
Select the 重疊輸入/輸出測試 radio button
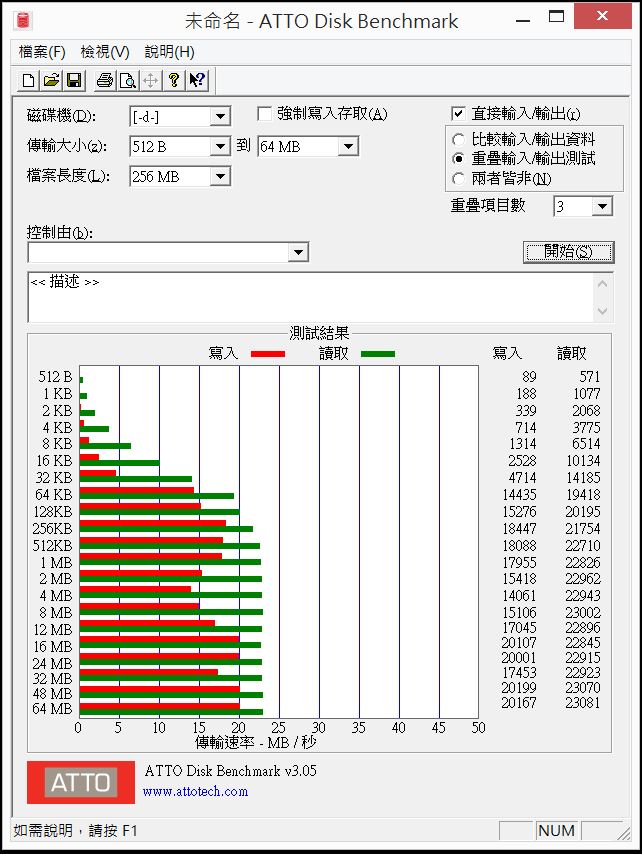(458, 158)
